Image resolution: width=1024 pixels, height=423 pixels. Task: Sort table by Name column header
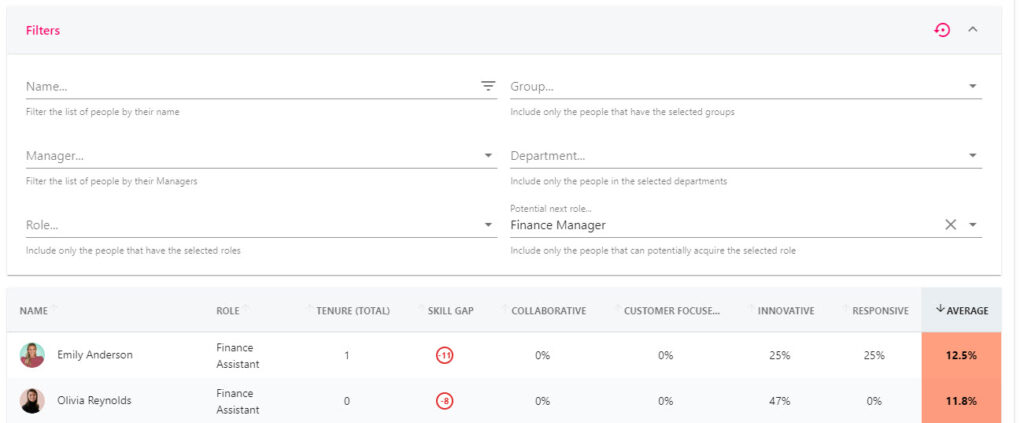[x=33, y=311]
